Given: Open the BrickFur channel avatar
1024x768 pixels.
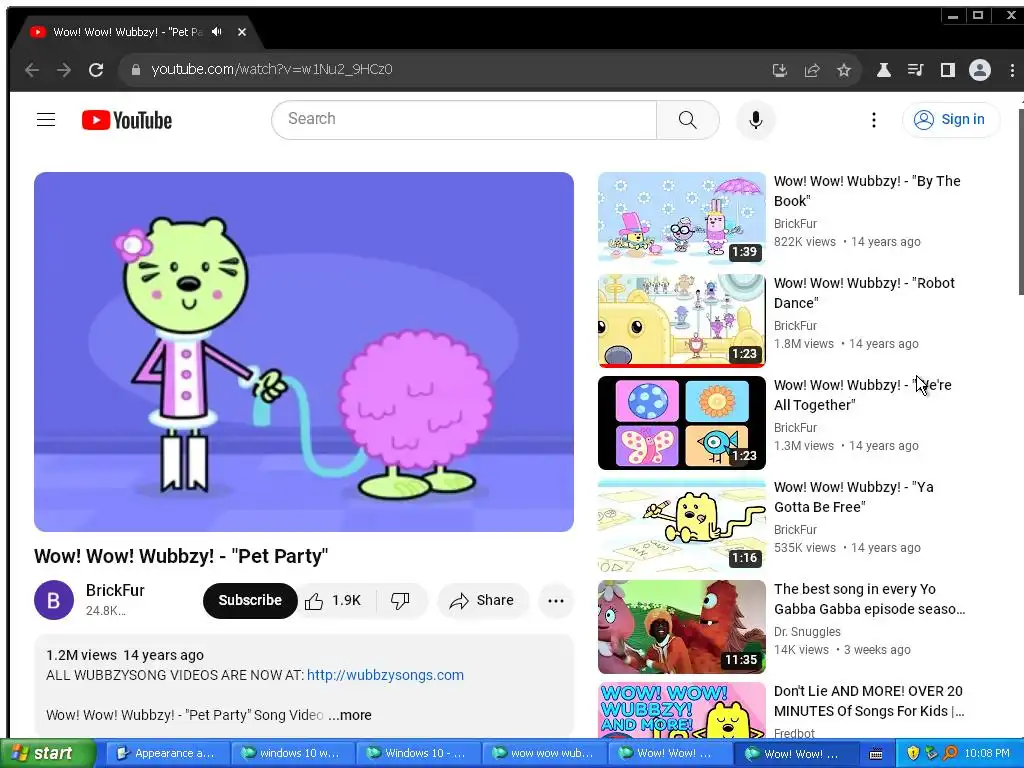Looking at the screenshot, I should [x=54, y=600].
